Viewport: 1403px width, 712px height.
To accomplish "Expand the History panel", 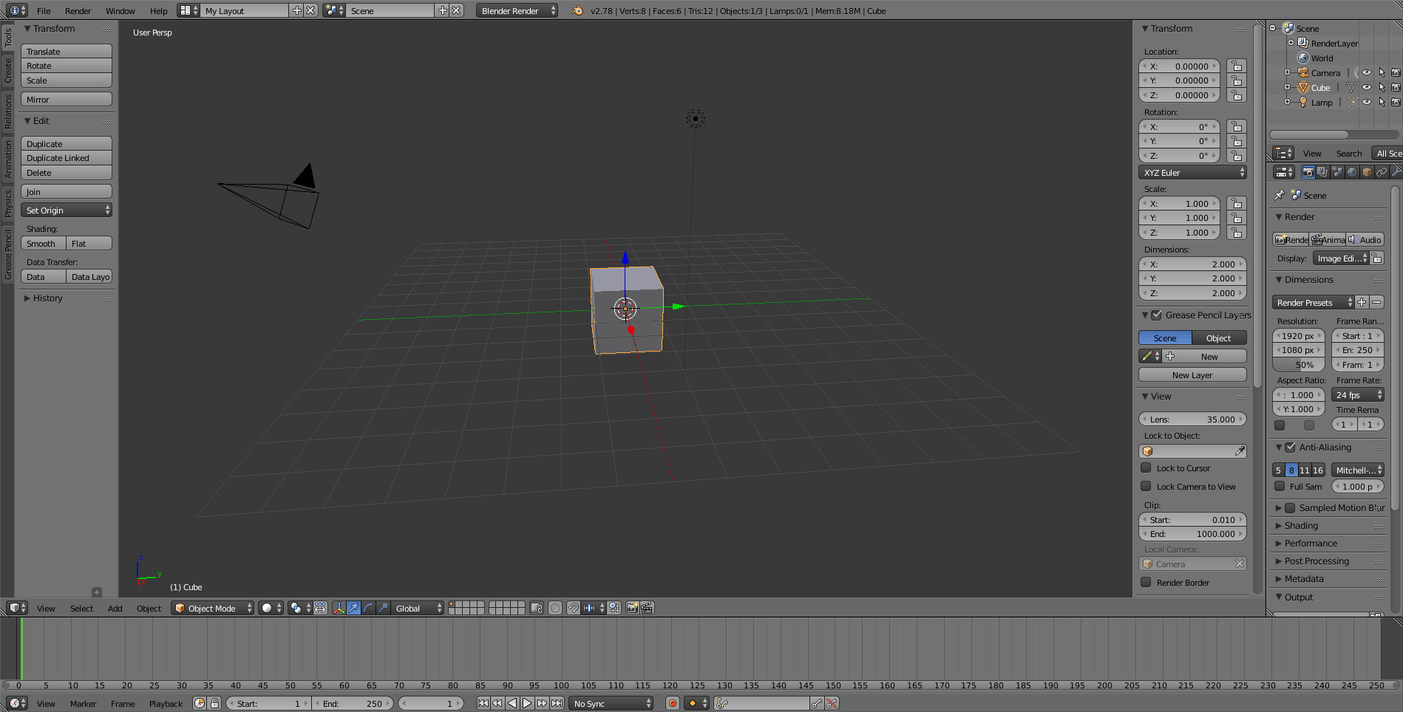I will 47,298.
